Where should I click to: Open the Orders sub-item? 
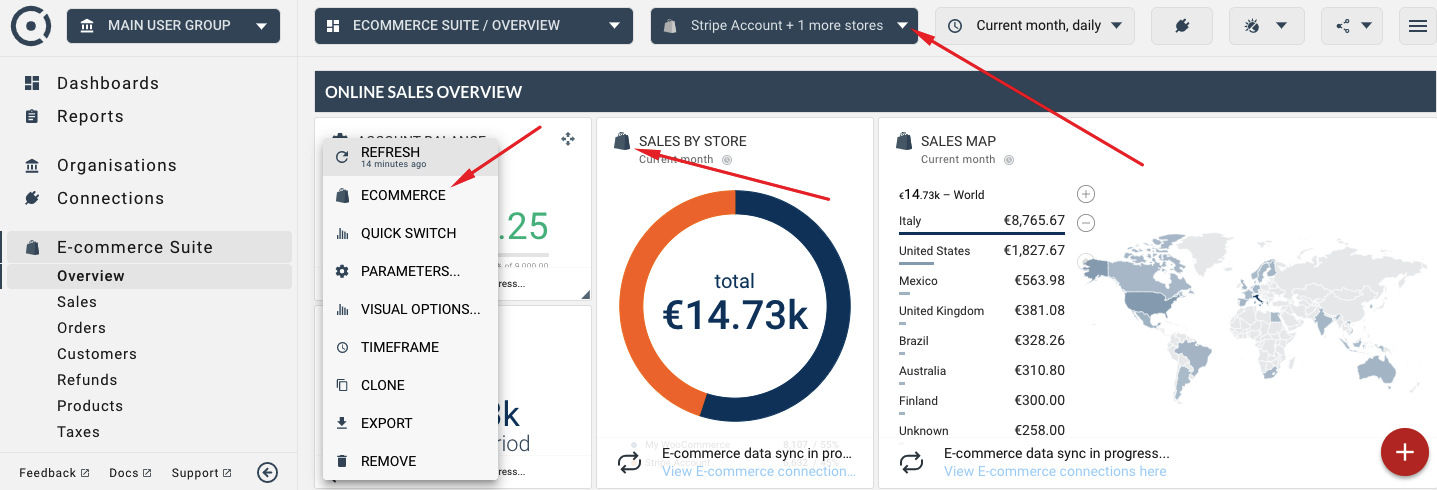[x=81, y=328]
